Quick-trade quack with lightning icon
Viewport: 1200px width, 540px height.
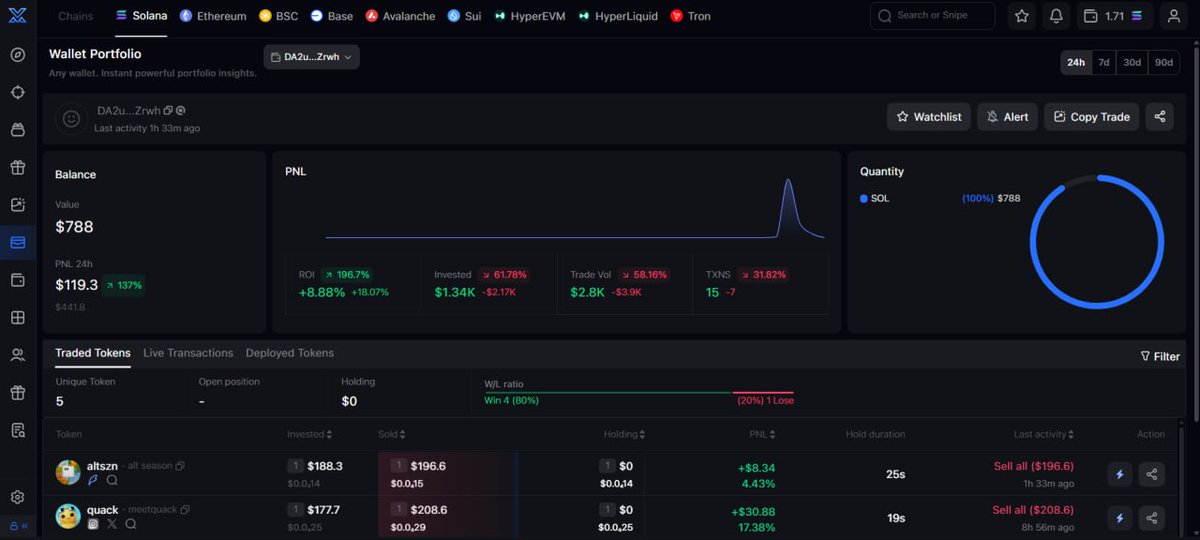pos(1120,518)
